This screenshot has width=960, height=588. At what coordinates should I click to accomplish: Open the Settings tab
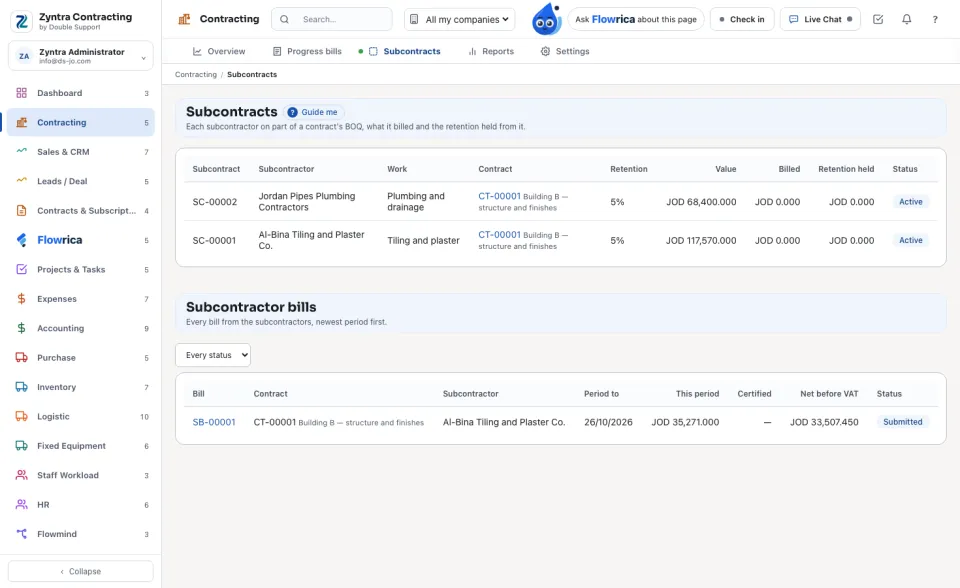click(x=564, y=51)
